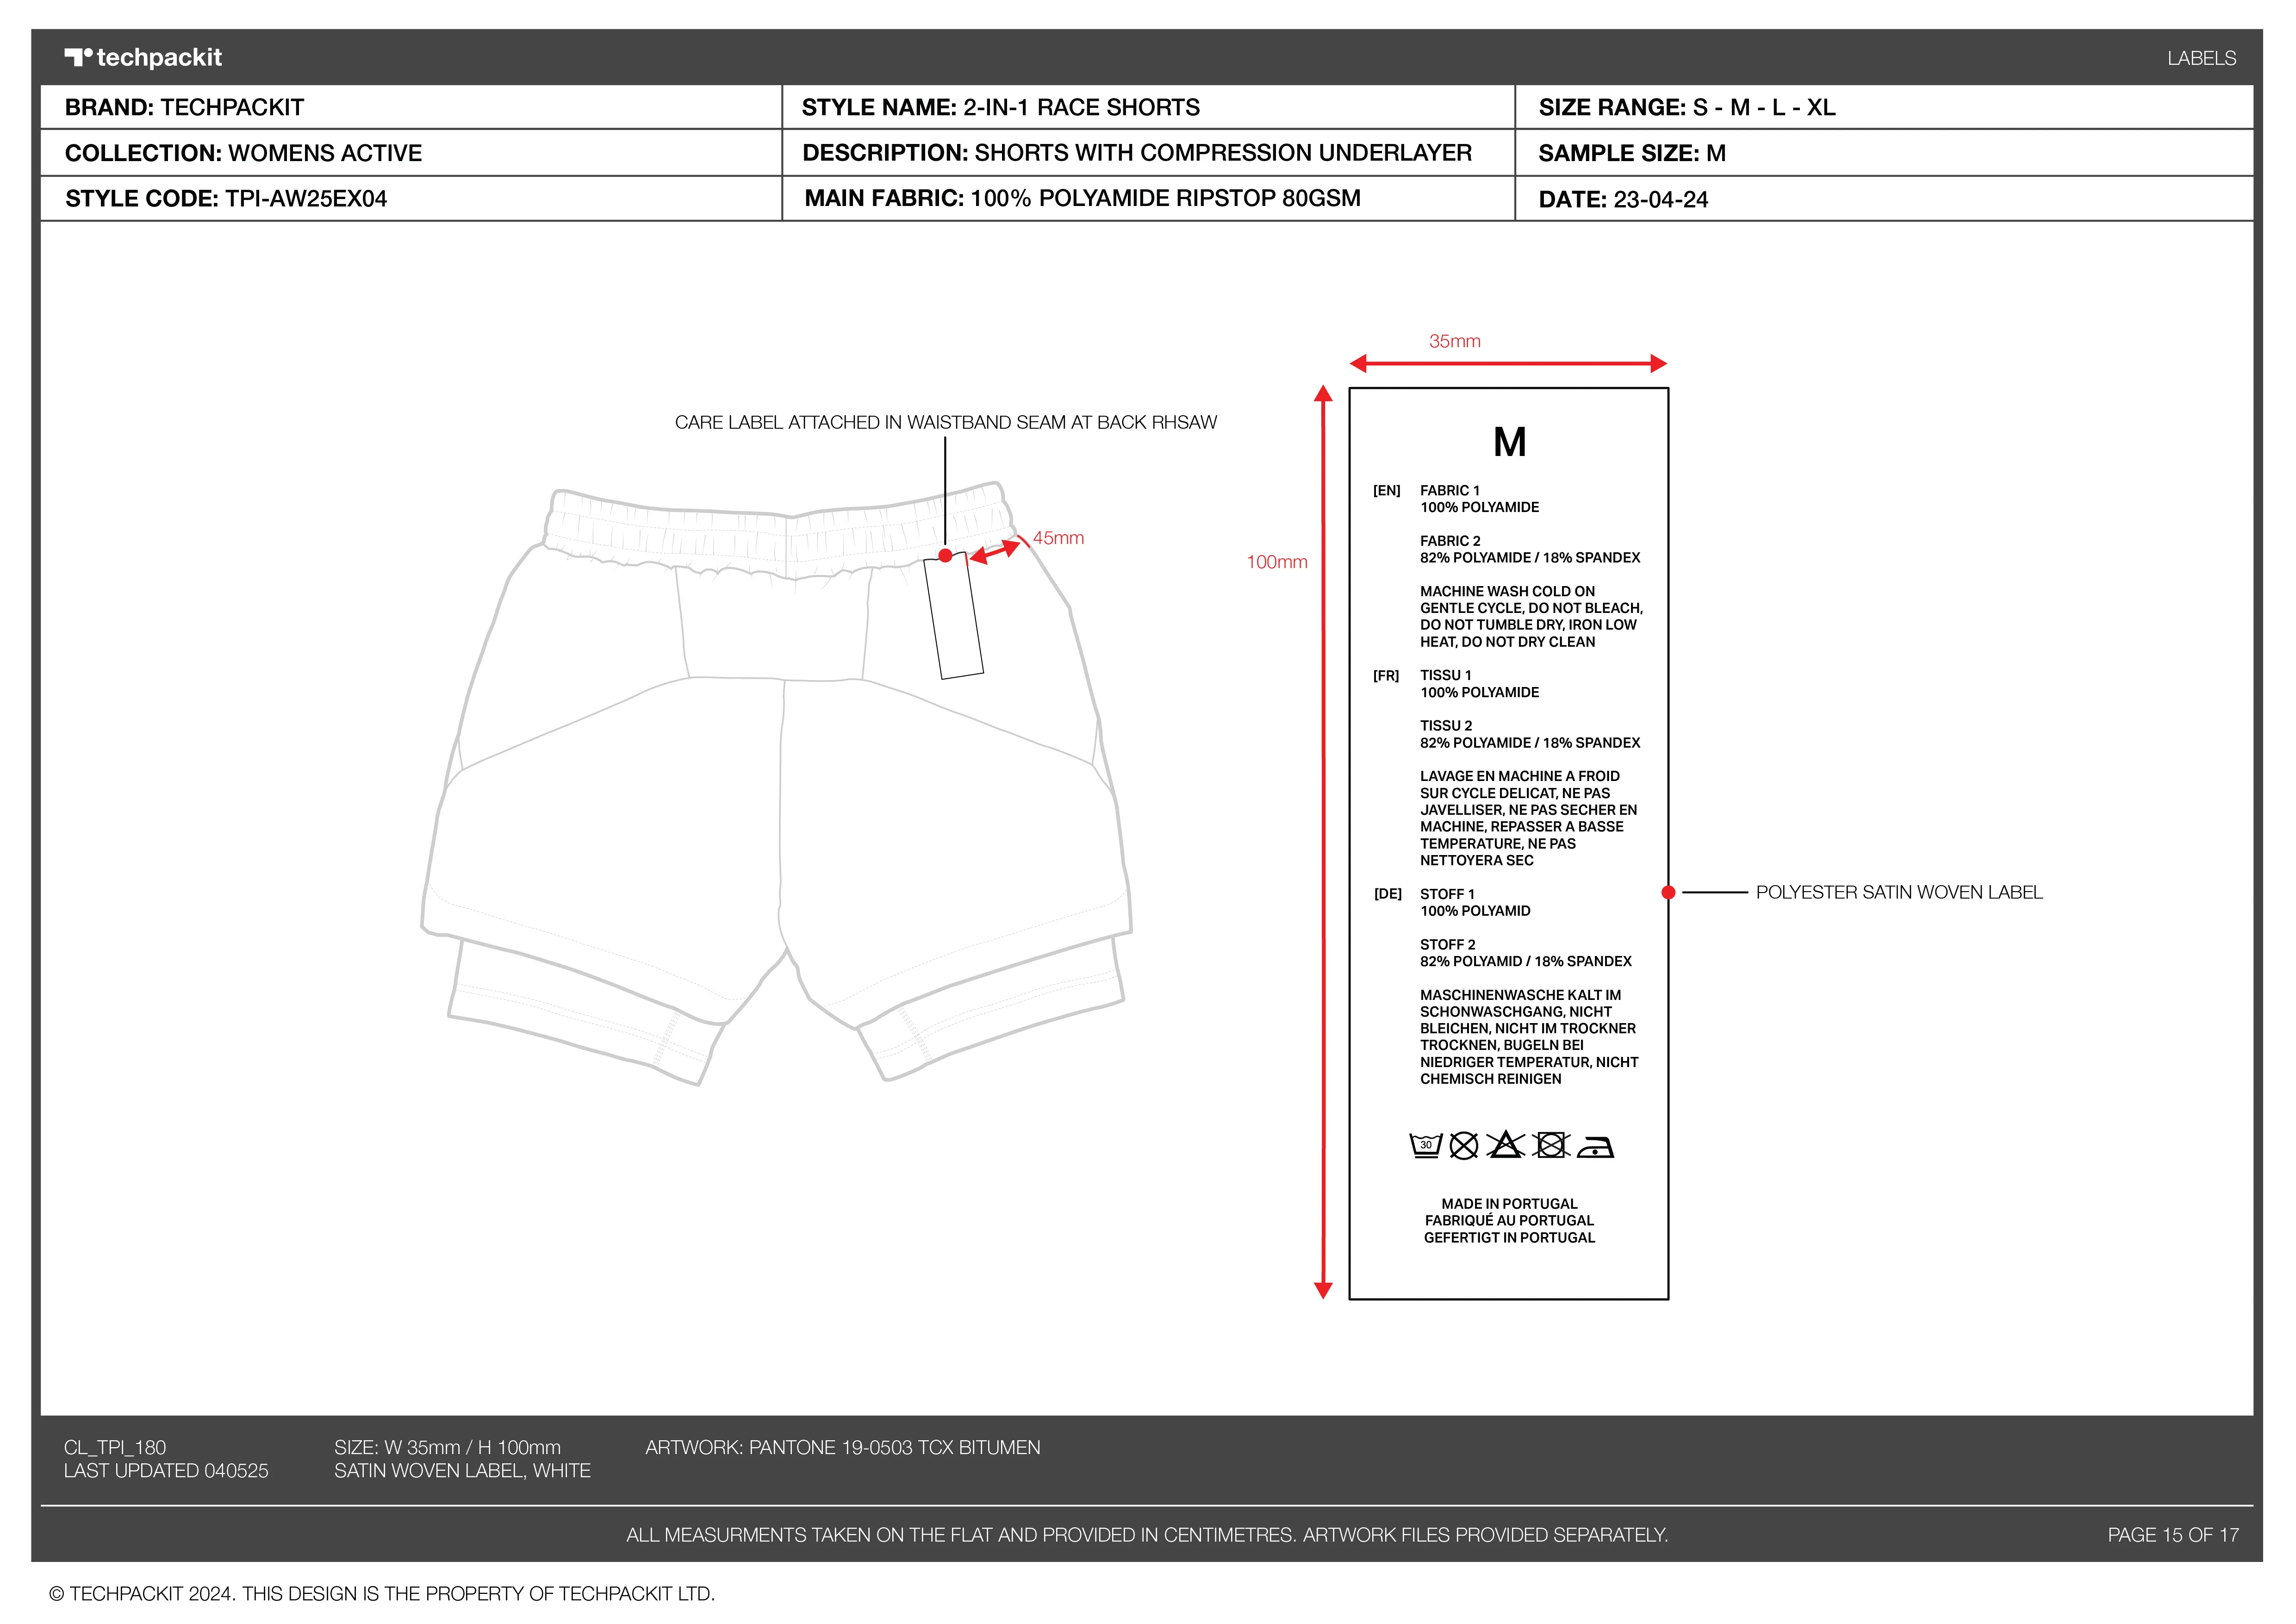Click the do-not-dry-clean crossed circle symbol
The width and height of the screenshot is (2296, 1624).
pos(1464,1146)
